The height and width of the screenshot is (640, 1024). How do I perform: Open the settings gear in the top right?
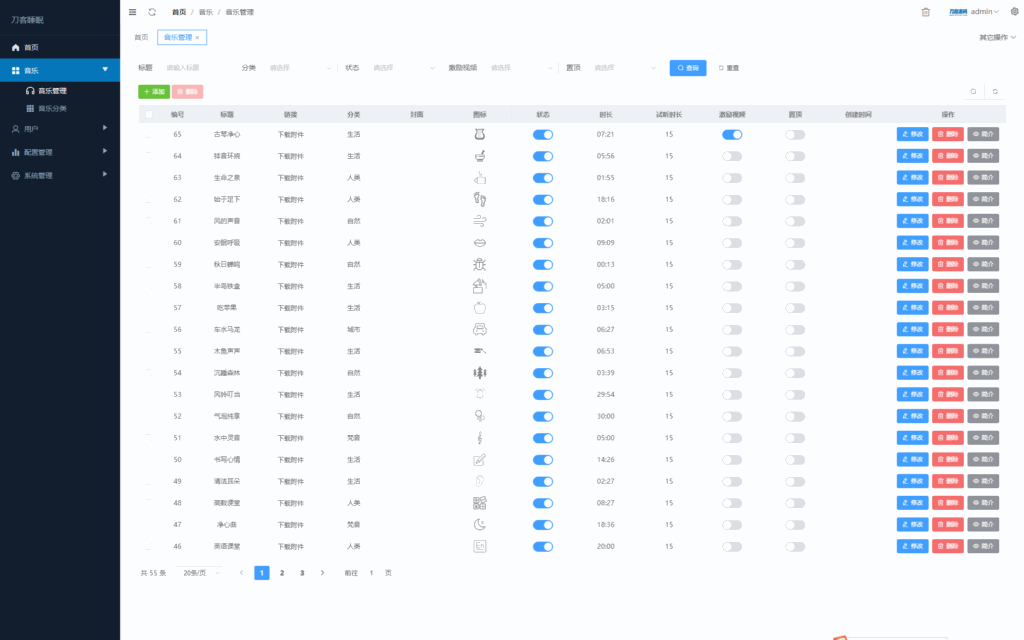1014,12
